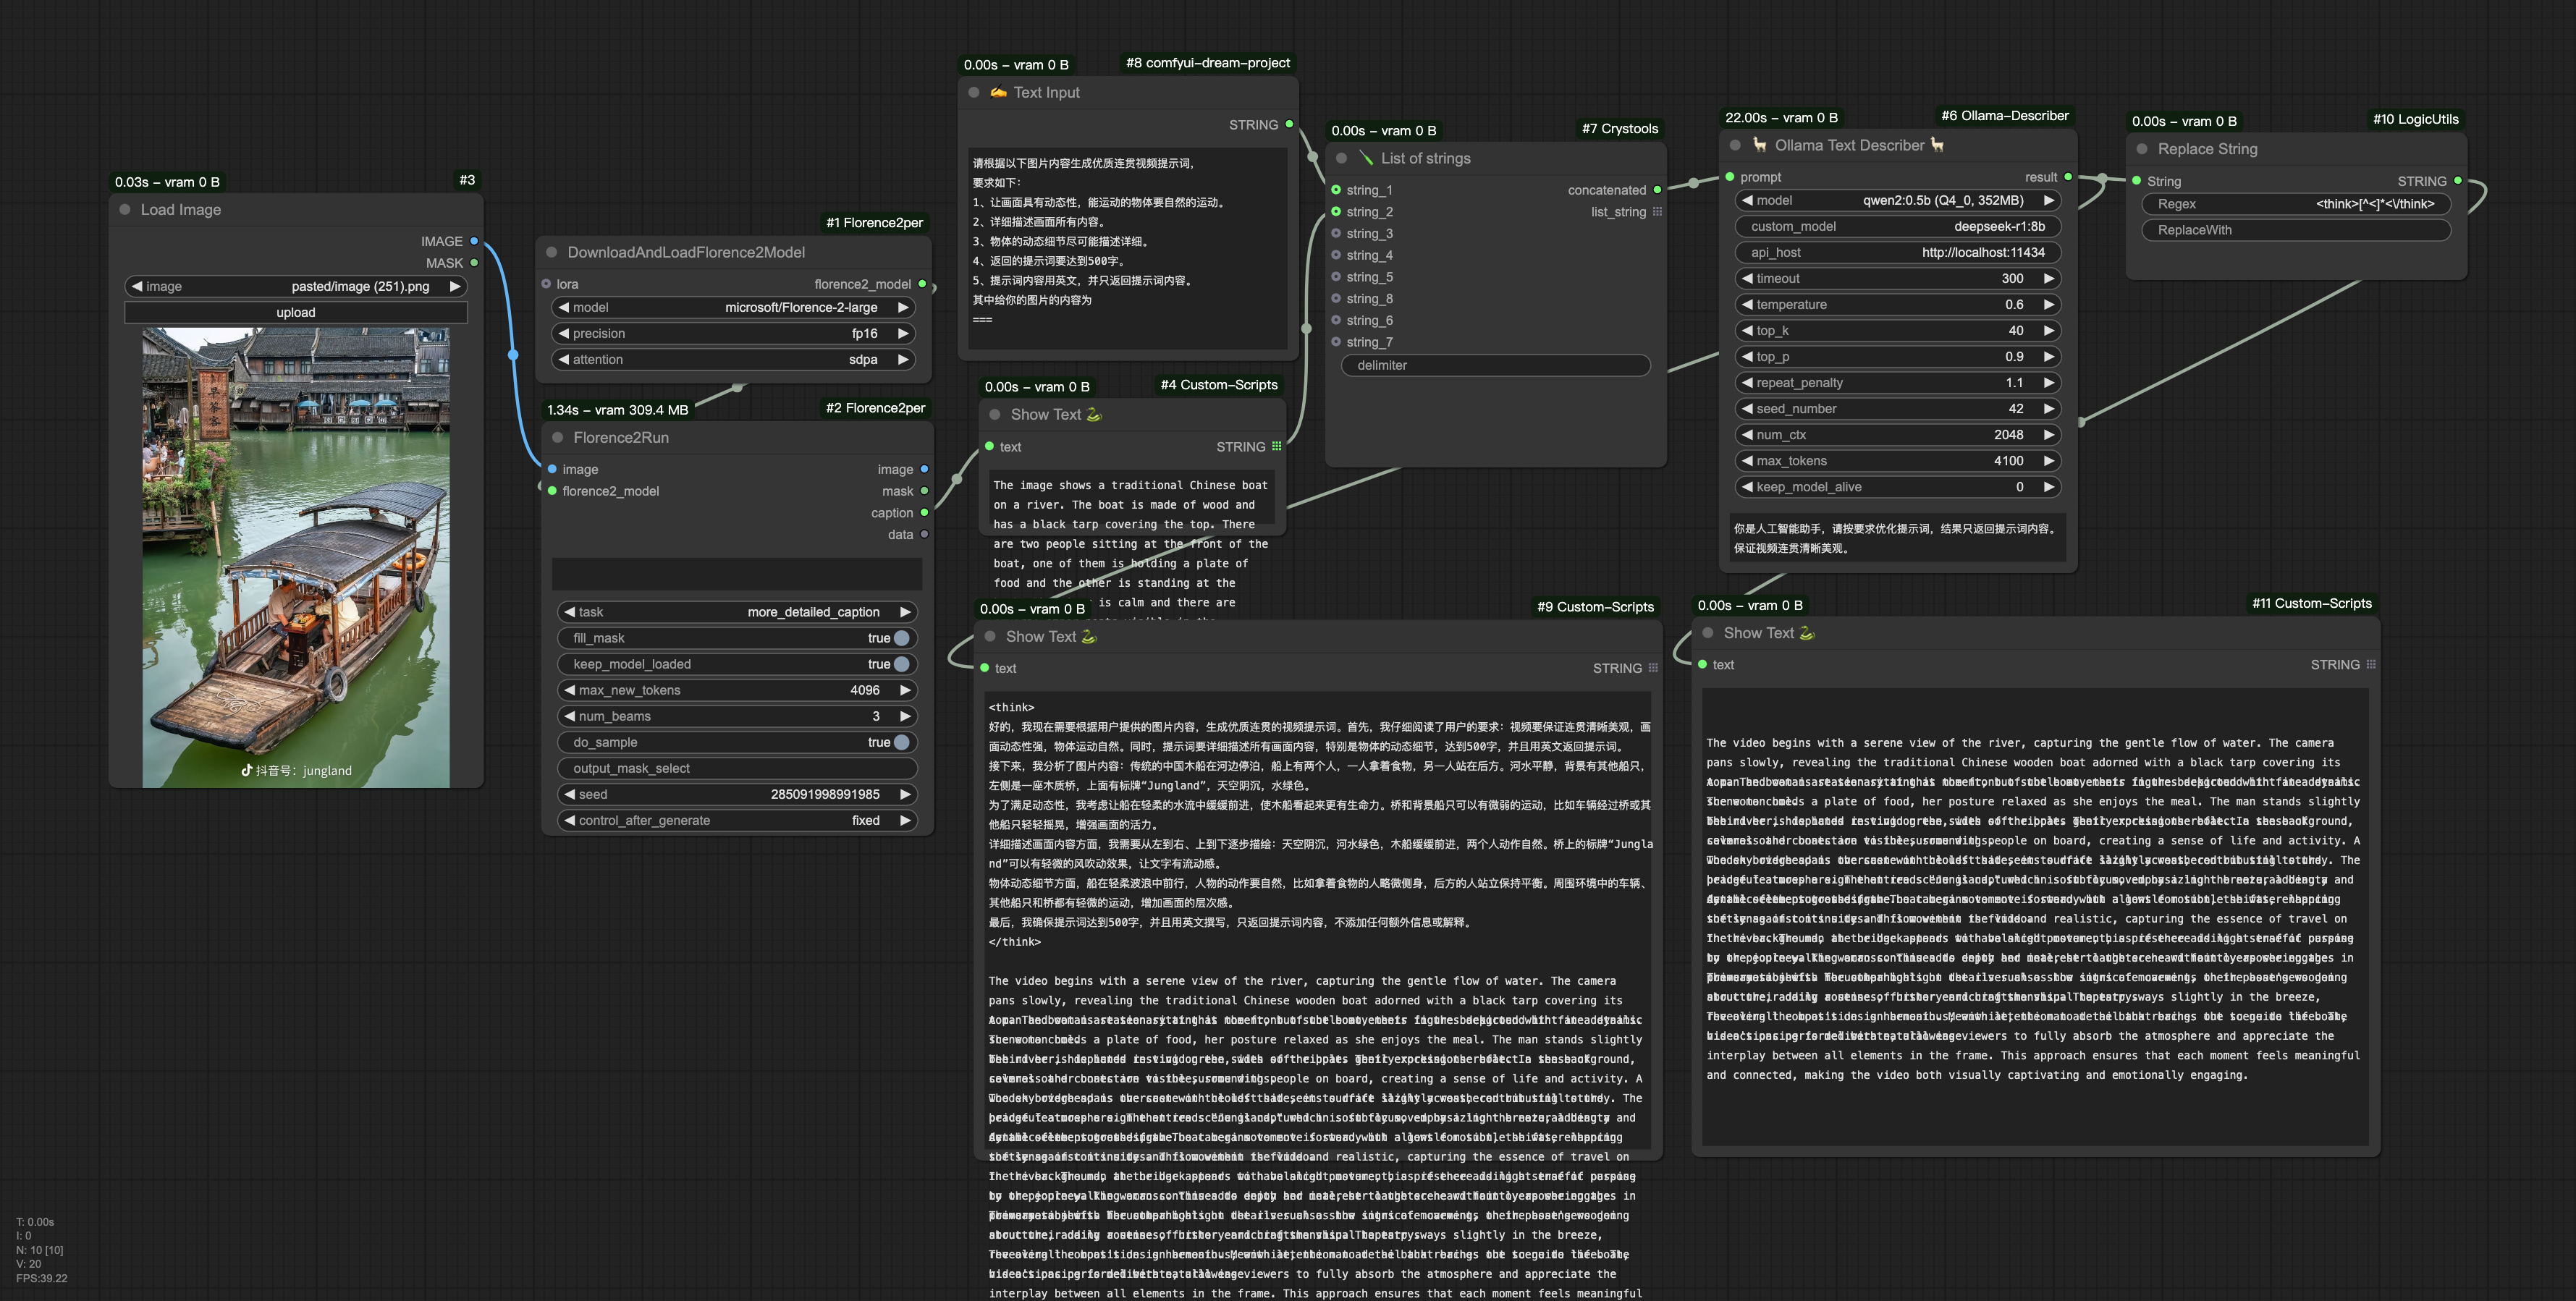Change the attention sdpa selector

734,359
